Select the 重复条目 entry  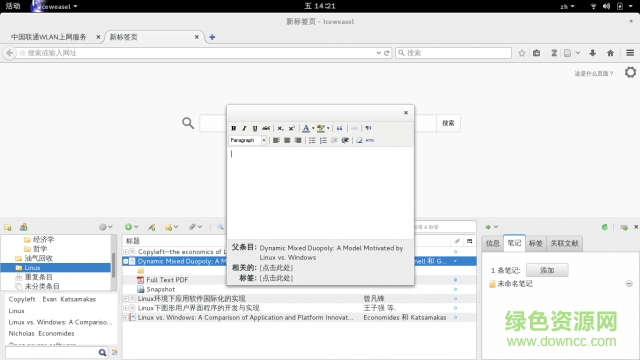coord(38,277)
